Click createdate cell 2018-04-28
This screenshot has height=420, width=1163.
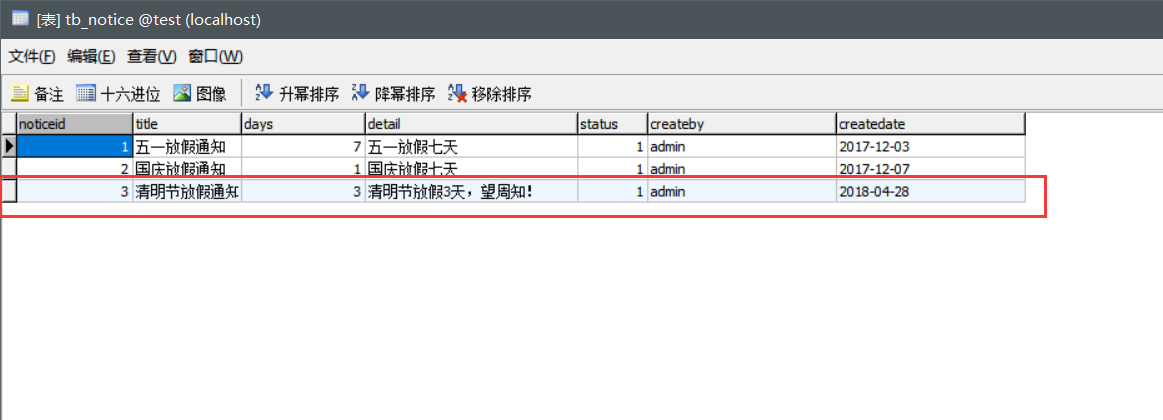(x=930, y=191)
